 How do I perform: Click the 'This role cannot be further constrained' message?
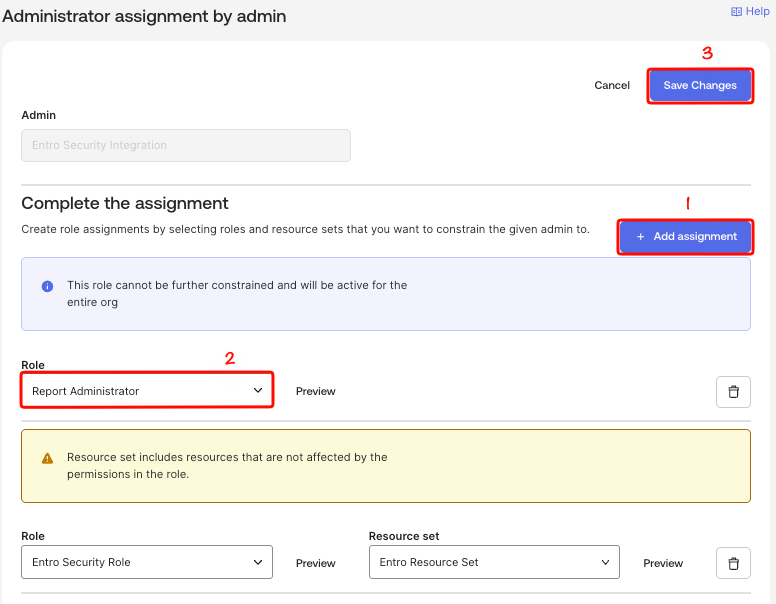(237, 294)
